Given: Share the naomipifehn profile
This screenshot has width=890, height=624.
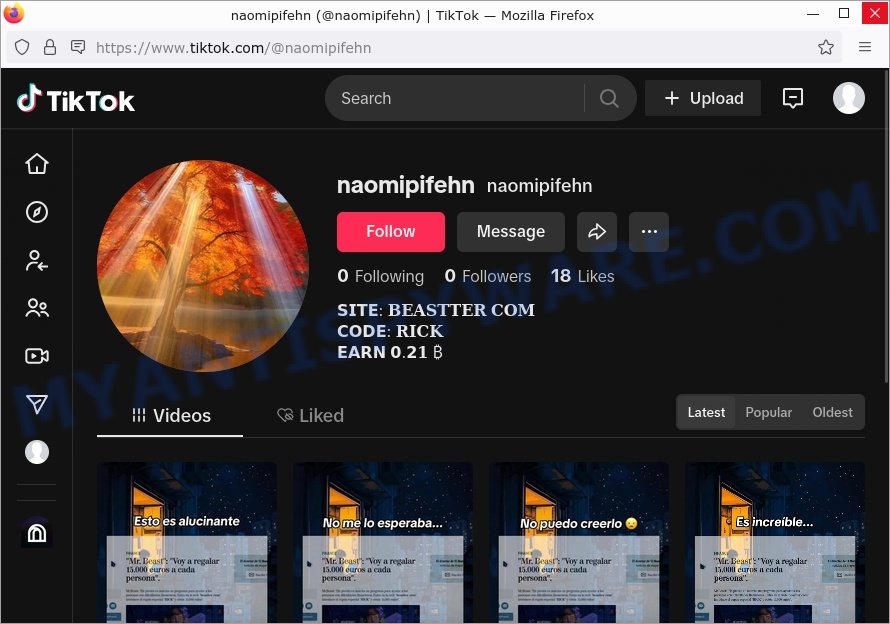Looking at the screenshot, I should coord(597,232).
